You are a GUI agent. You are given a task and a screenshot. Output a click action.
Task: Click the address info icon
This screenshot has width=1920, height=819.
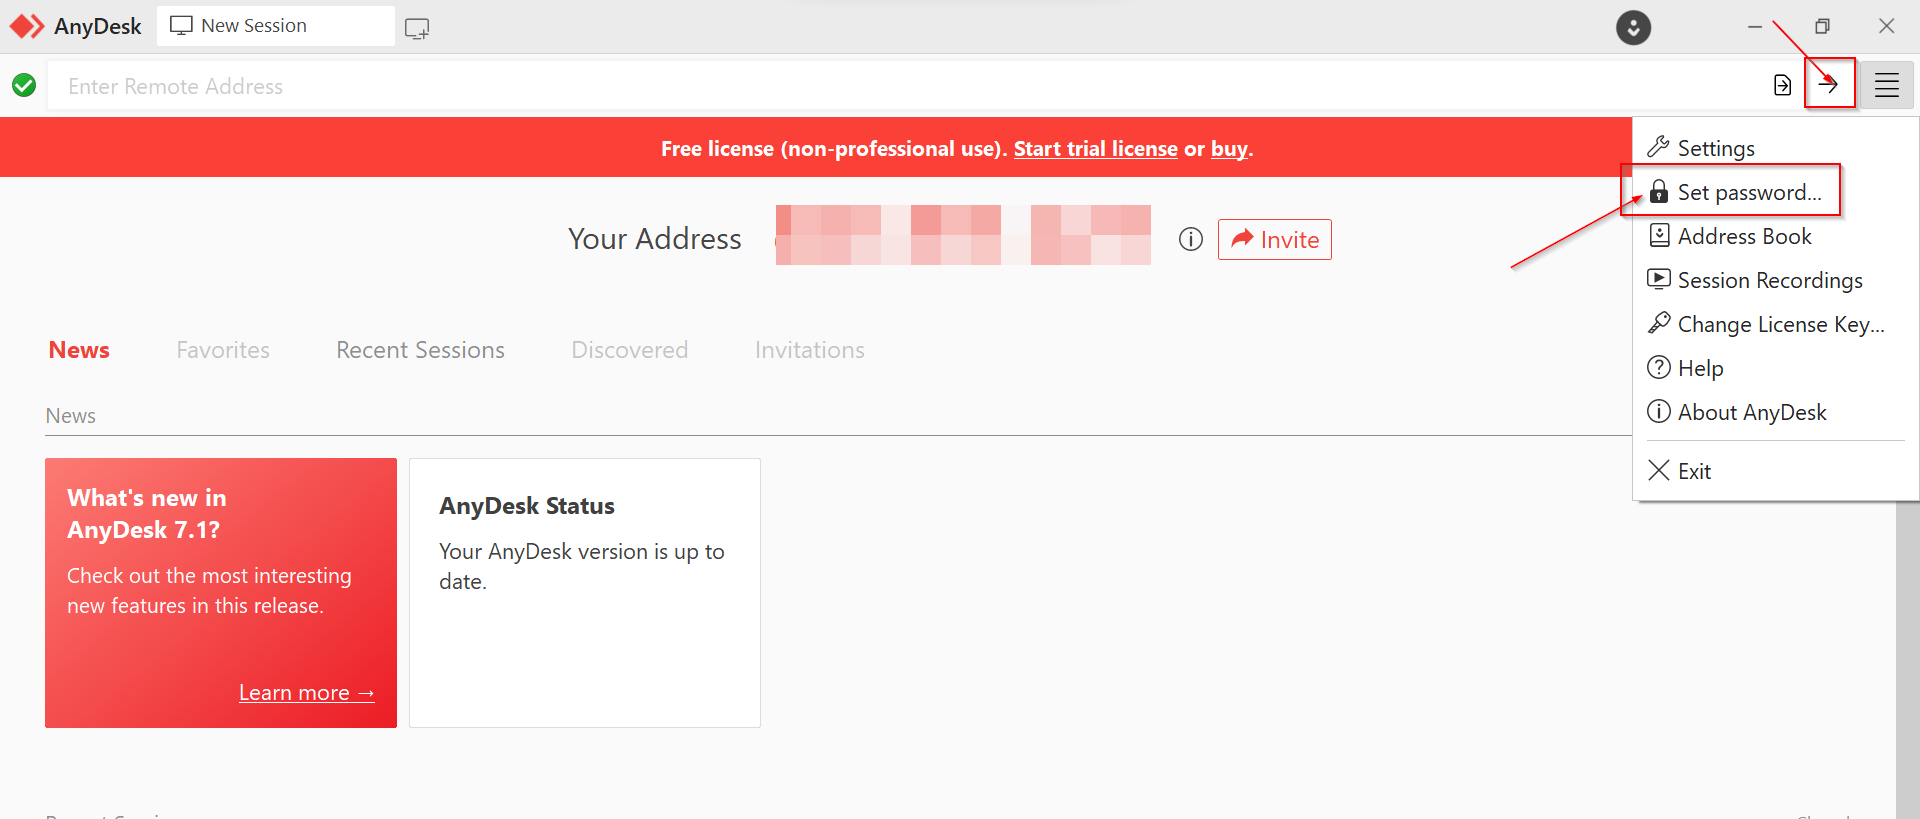(x=1190, y=240)
